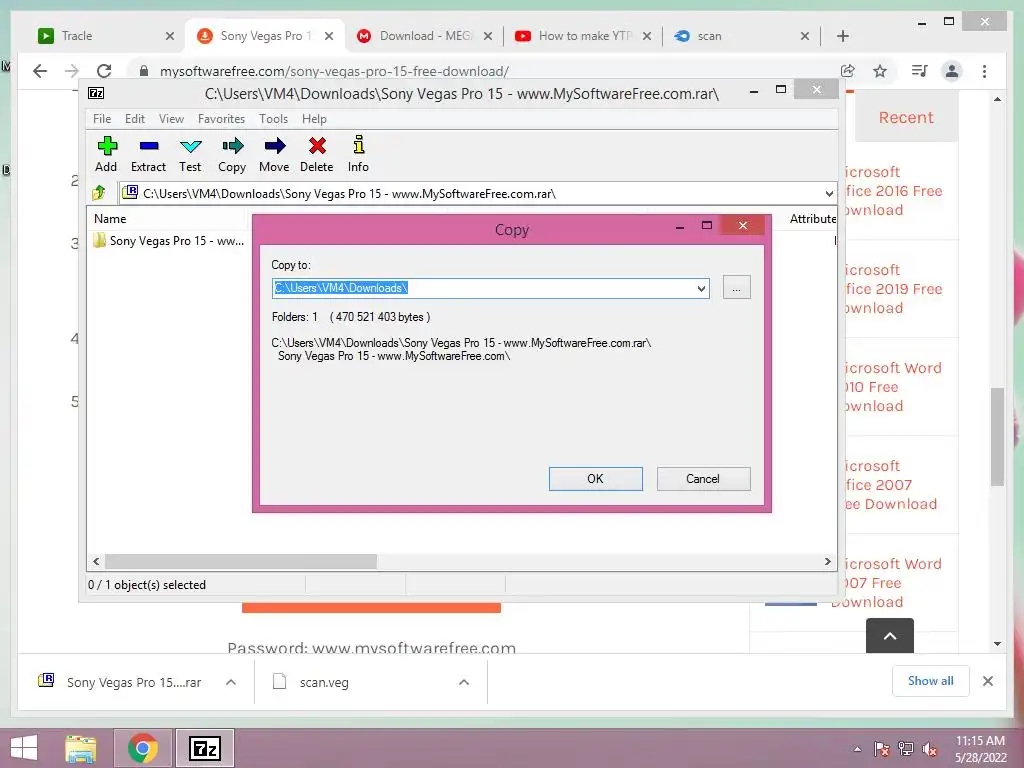Open Microsoft Office 2007 Free Download link
Screen dimensions: 1024x768
[x=891, y=485]
